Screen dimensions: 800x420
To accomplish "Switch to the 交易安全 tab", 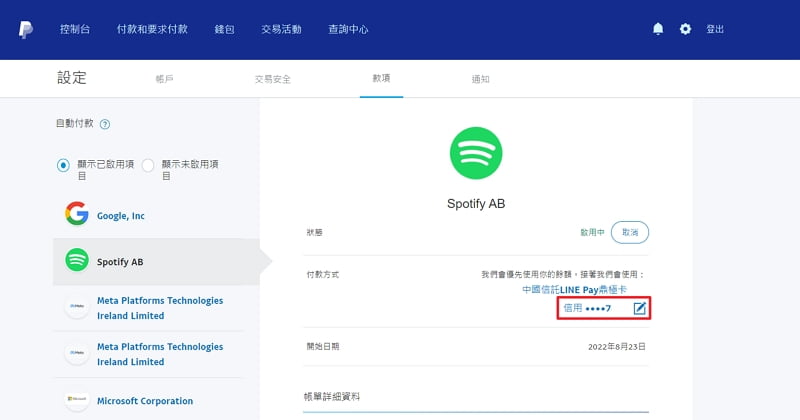I will (x=272, y=79).
